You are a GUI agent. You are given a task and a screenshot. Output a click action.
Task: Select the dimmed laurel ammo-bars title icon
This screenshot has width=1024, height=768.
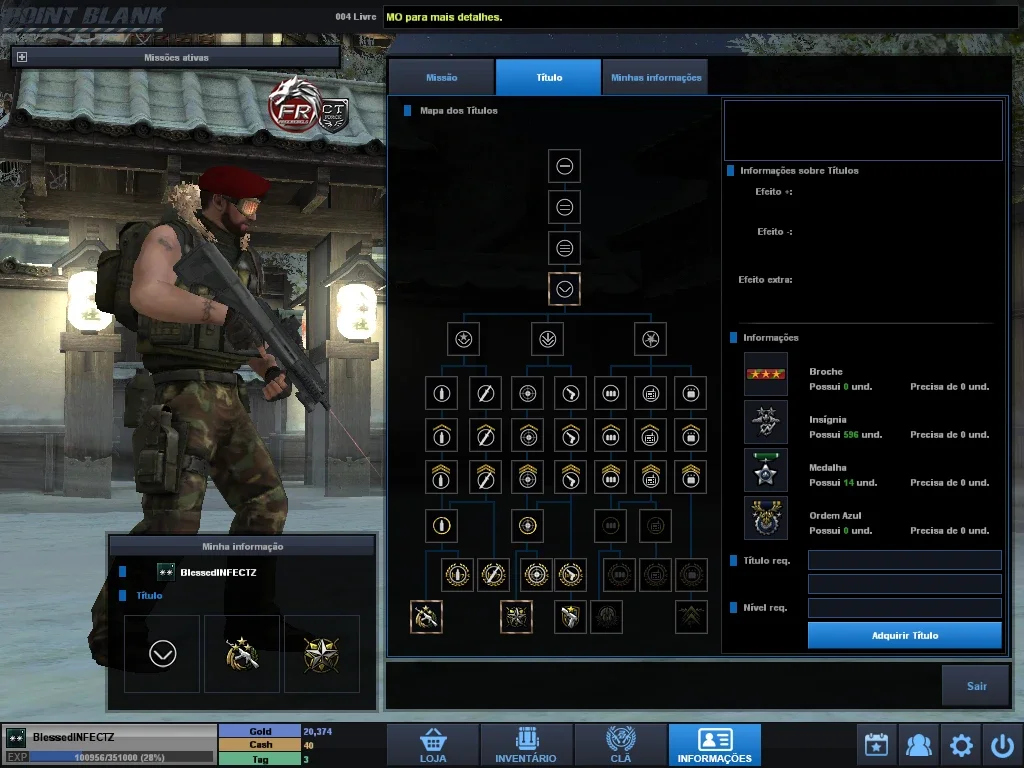click(619, 575)
